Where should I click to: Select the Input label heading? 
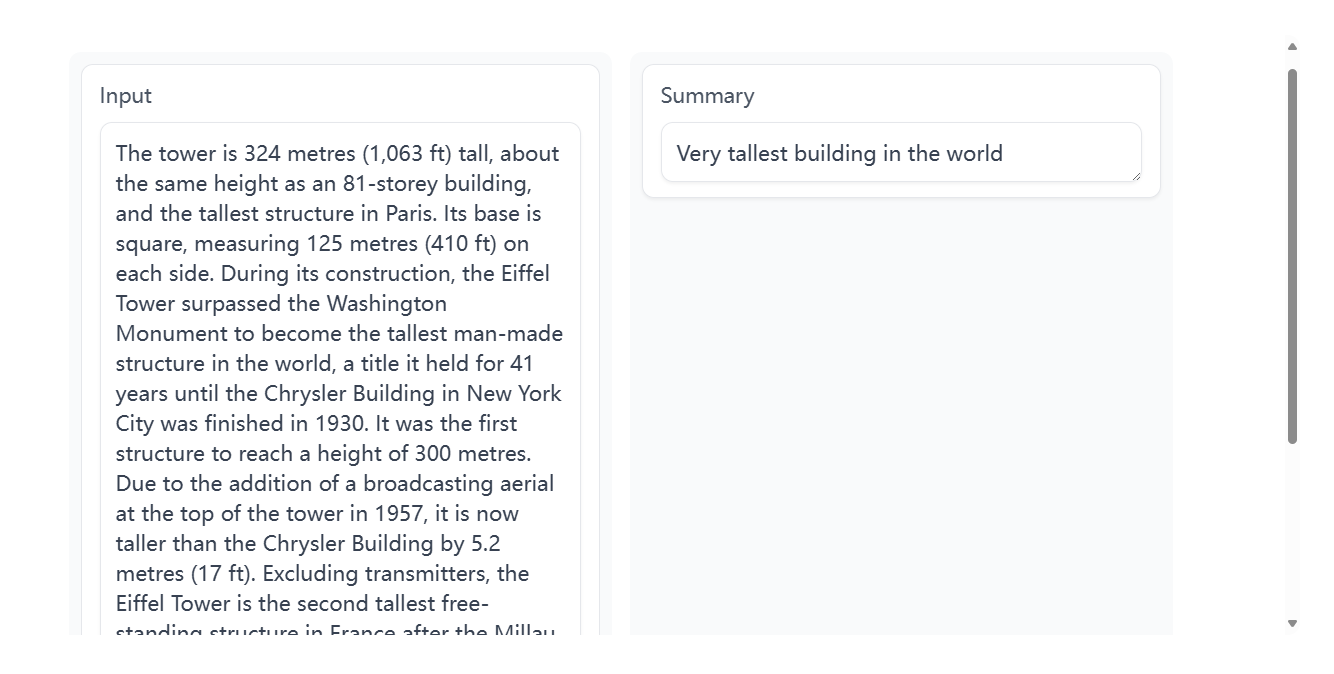[x=126, y=96]
